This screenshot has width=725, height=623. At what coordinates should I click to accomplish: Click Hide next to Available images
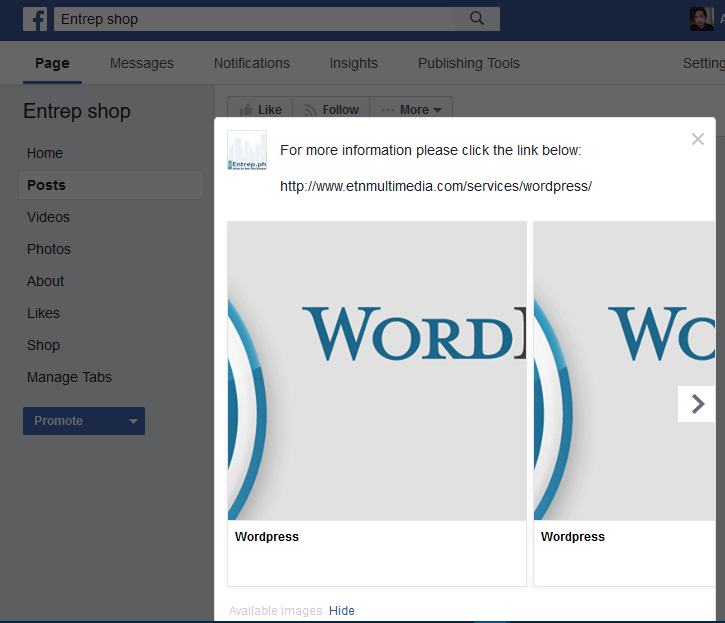point(342,611)
